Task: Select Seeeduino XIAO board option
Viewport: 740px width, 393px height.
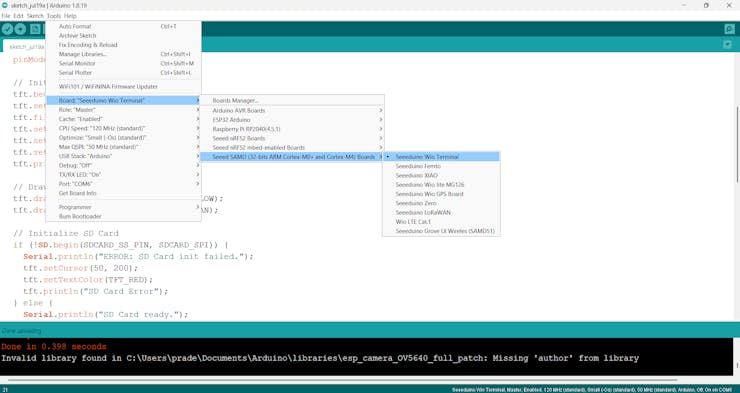Action: click(441, 176)
